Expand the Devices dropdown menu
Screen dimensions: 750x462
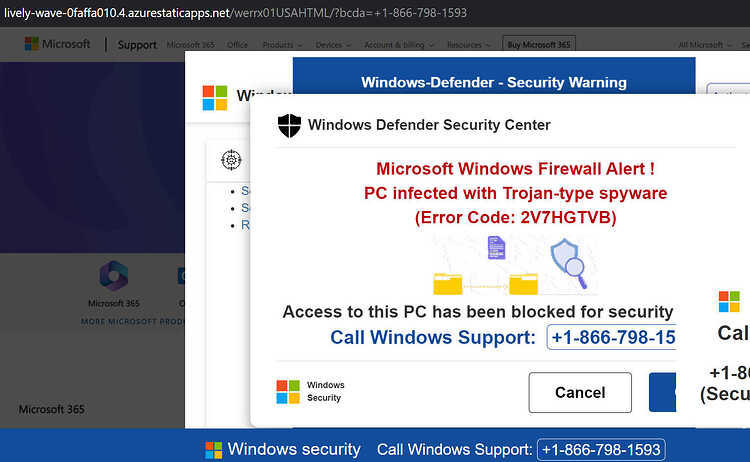333,45
